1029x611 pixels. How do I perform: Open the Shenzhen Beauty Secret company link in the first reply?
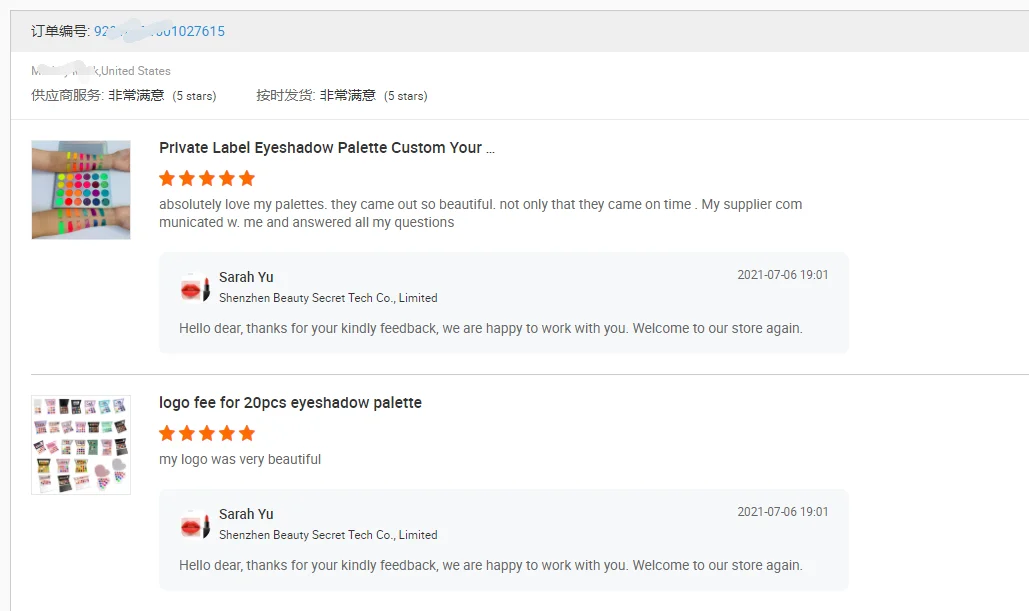[x=328, y=298]
